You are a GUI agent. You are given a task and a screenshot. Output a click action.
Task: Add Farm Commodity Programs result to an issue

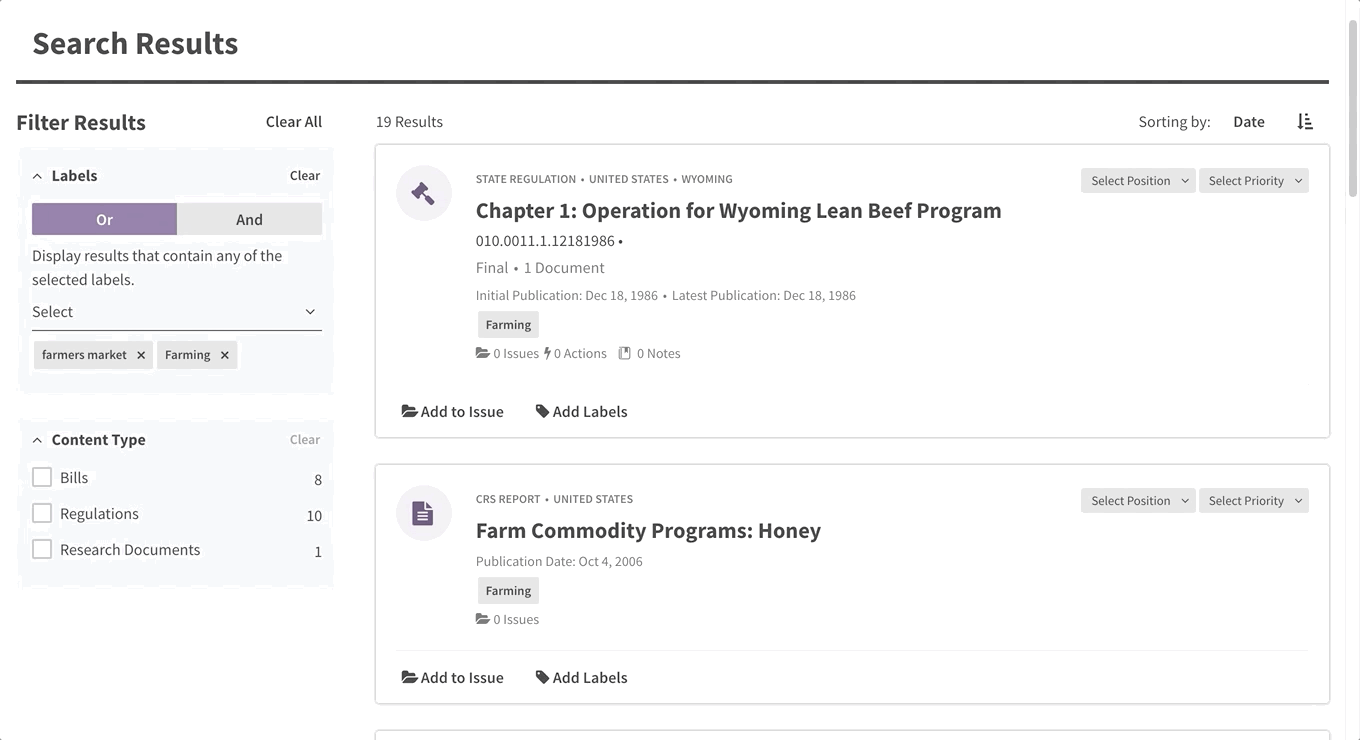[453, 678]
